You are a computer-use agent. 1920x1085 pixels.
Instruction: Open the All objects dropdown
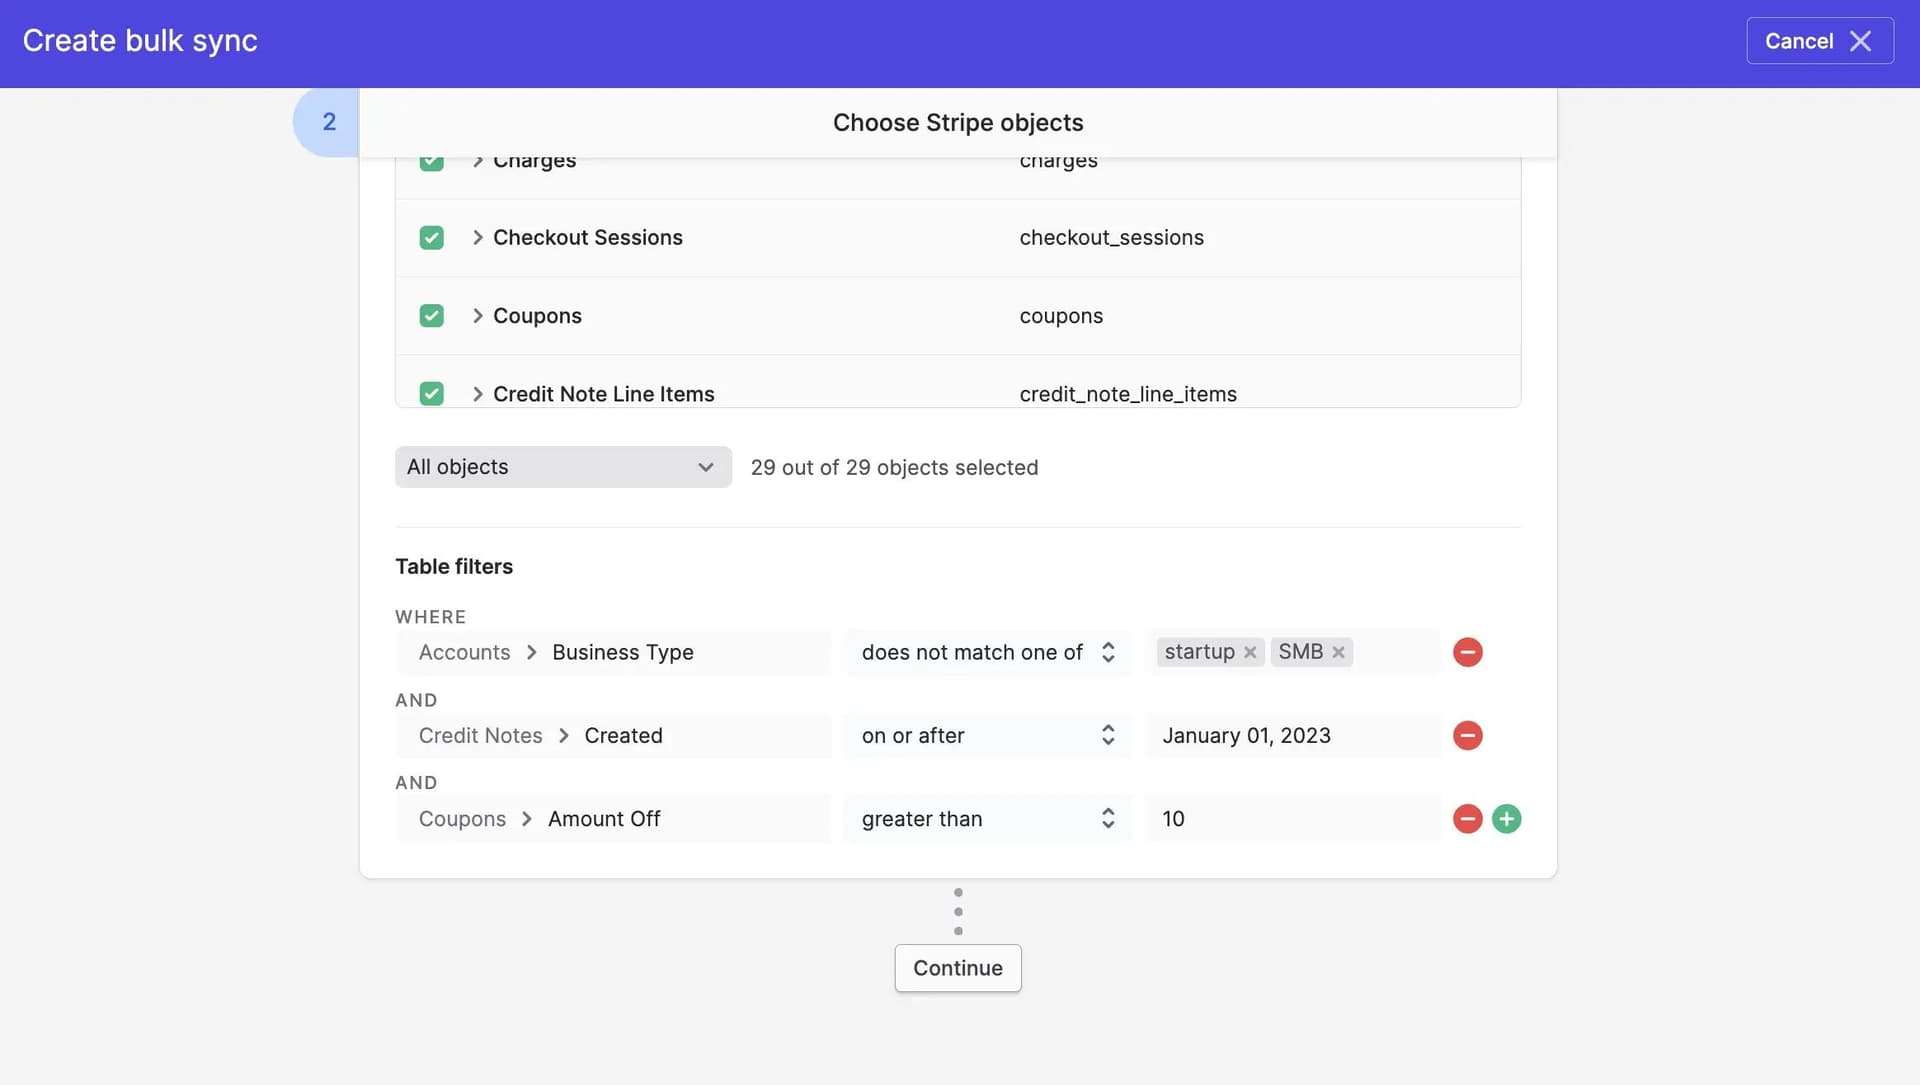pos(562,467)
